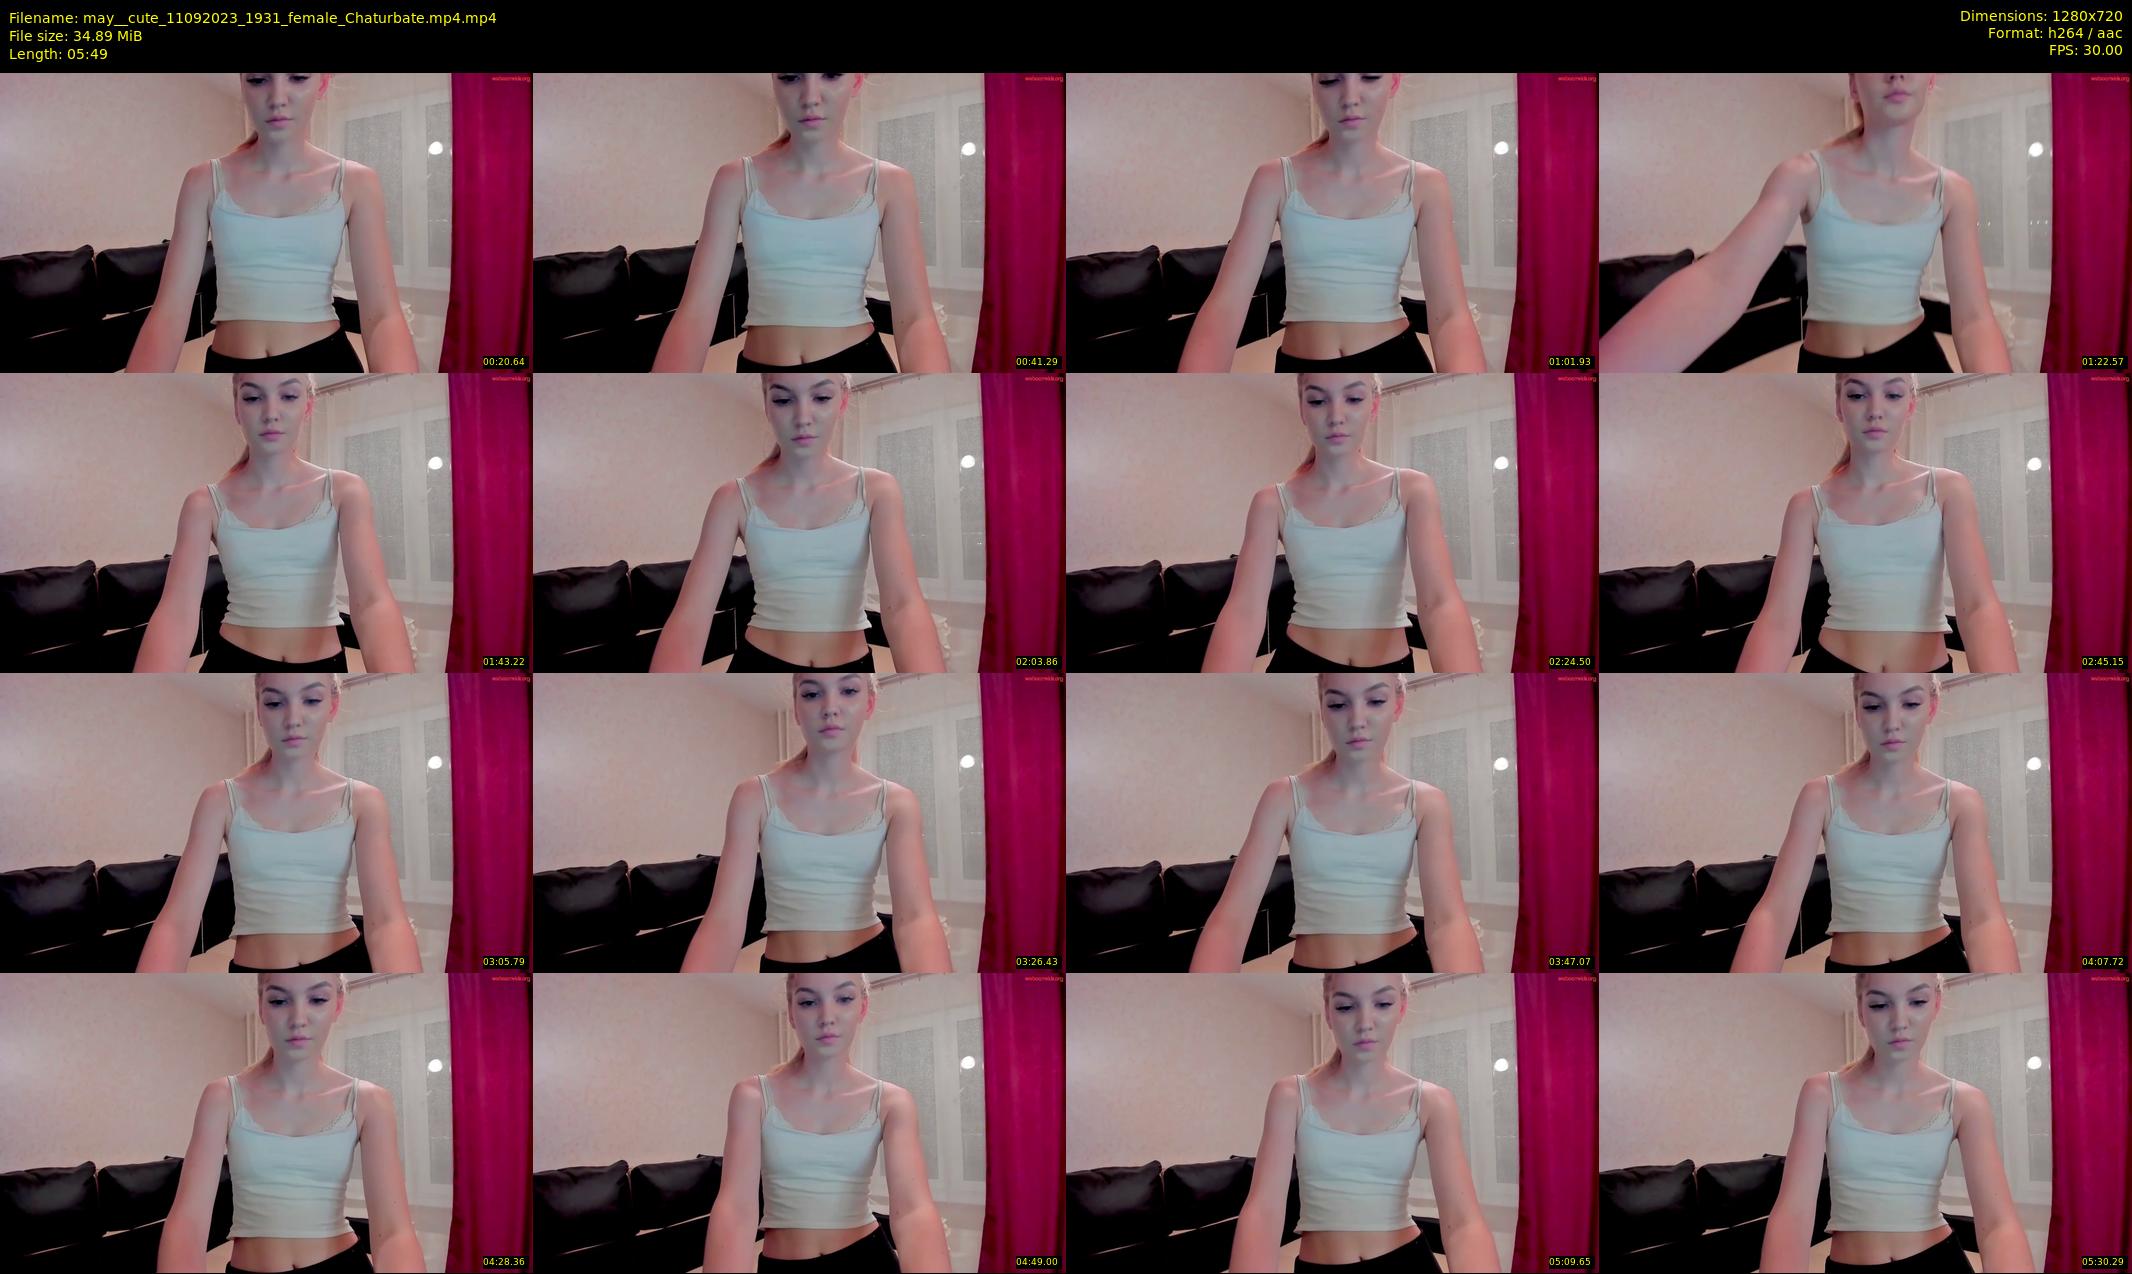Open the thumbnail marked 05:09.65
Viewport: 2132px width, 1274px height.
pyautogui.click(x=1332, y=1122)
